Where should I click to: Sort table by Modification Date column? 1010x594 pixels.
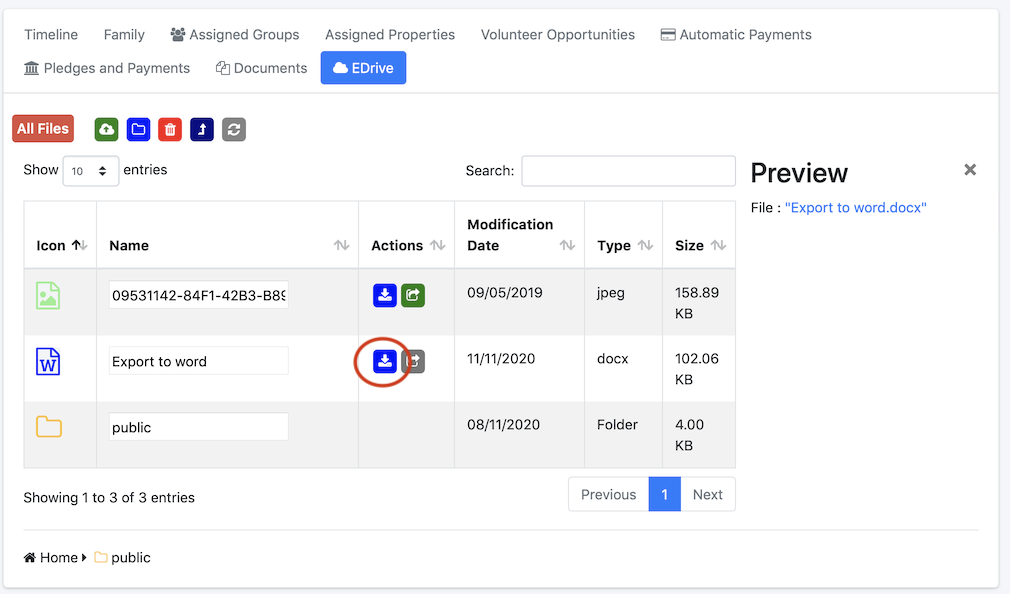(x=519, y=235)
